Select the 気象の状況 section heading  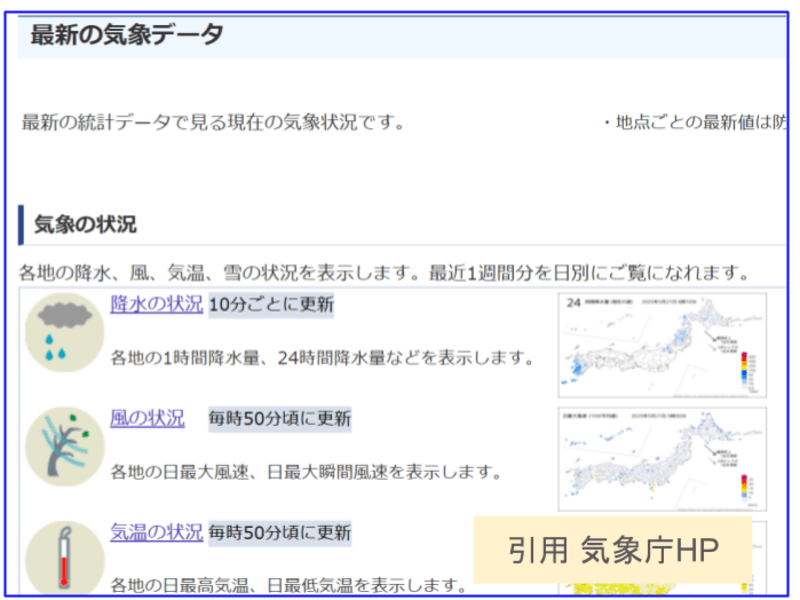[x=85, y=224]
